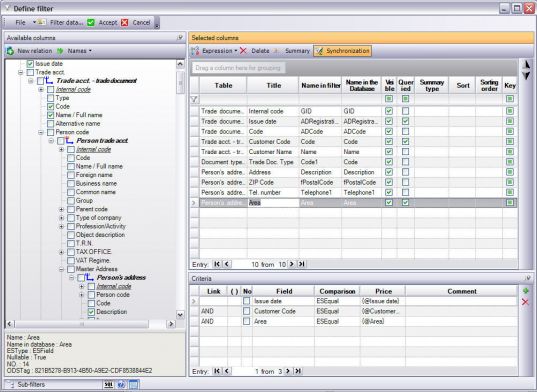The width and height of the screenshot is (537, 392).
Task: Go to last entry in Criteria grid
Action: pyautogui.click(x=298, y=371)
